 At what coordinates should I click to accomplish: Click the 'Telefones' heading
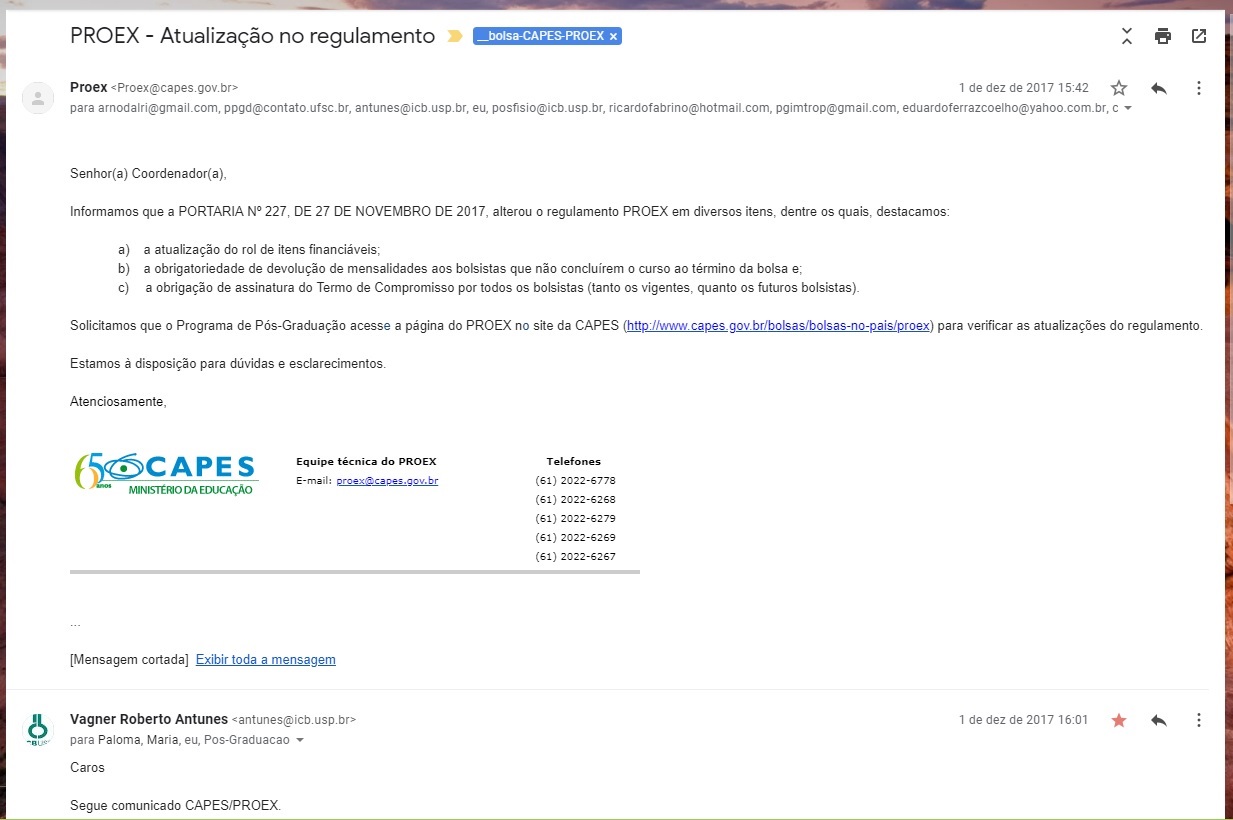(x=574, y=462)
